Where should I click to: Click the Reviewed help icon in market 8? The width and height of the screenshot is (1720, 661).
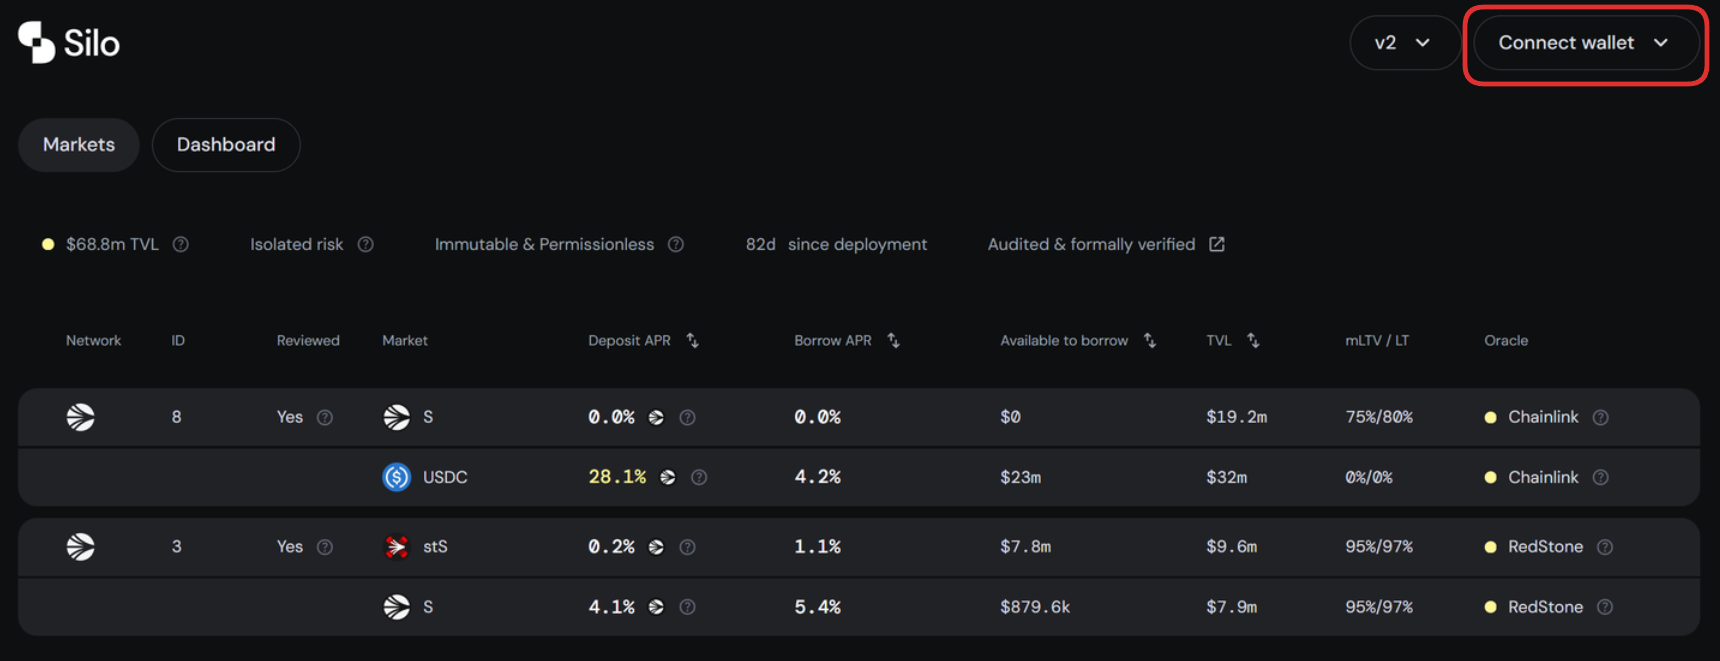[x=325, y=417]
